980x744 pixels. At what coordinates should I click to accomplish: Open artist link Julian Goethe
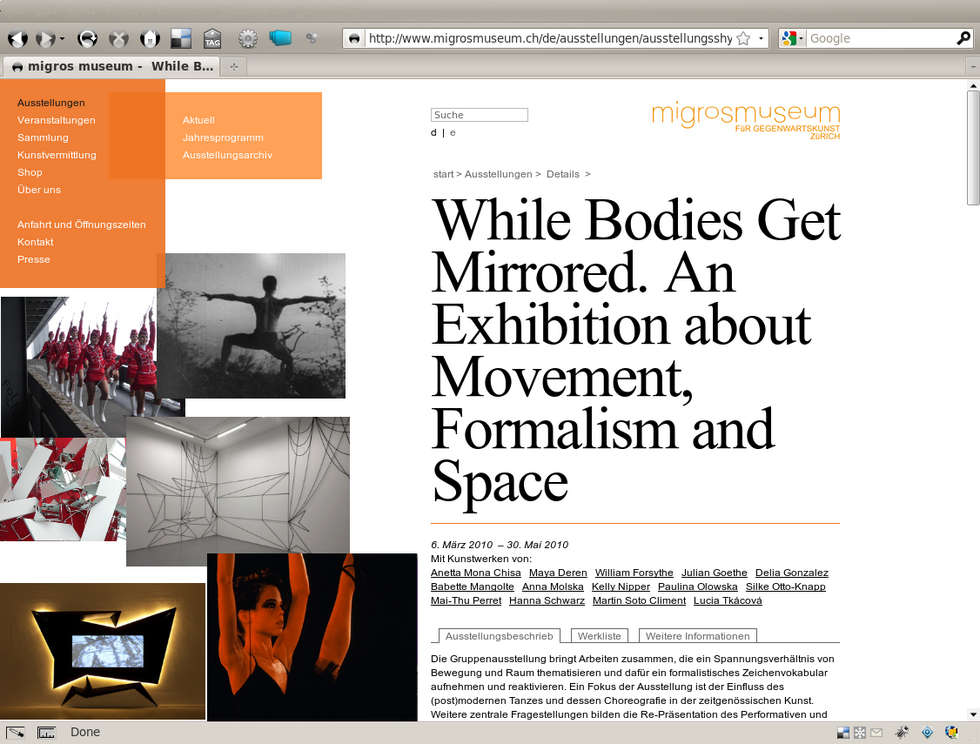[714, 573]
